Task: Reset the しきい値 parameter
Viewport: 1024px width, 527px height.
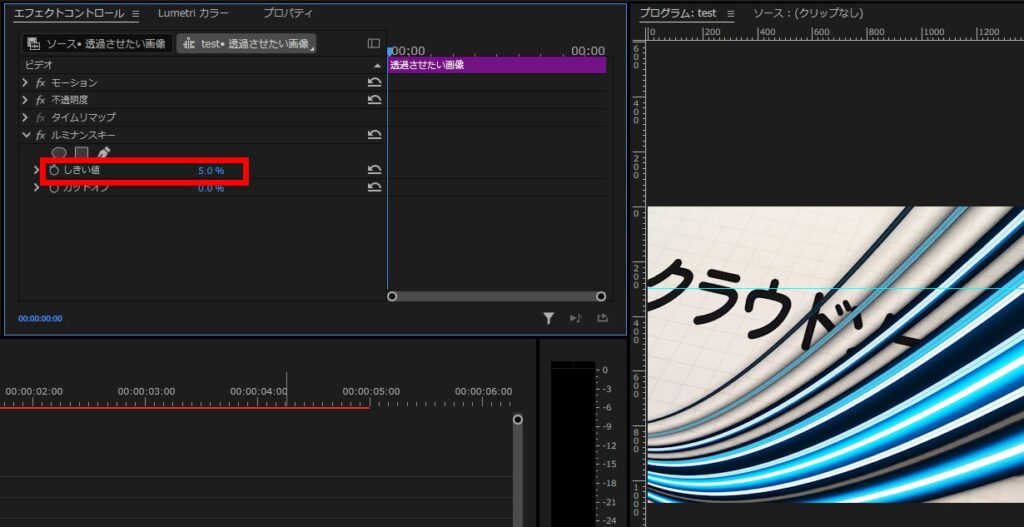Action: tap(375, 170)
